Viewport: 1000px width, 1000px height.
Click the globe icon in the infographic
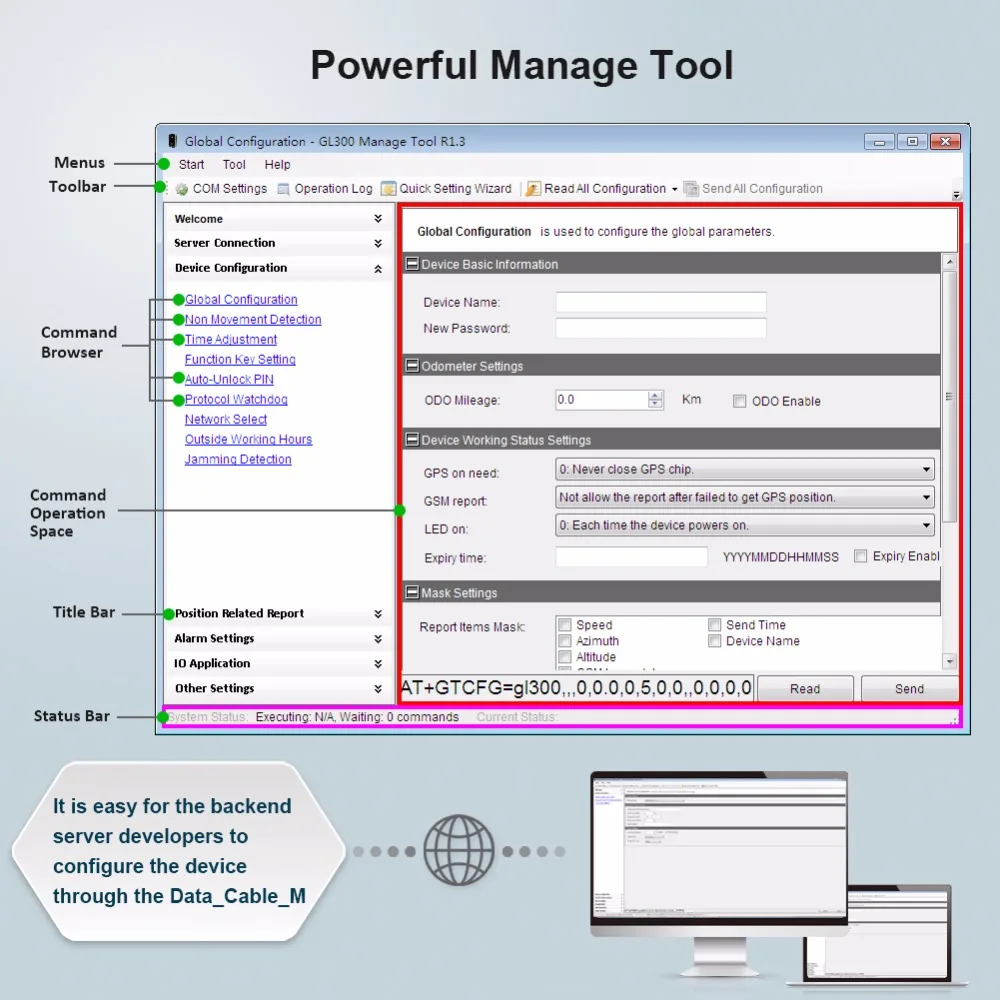pyautogui.click(x=459, y=850)
